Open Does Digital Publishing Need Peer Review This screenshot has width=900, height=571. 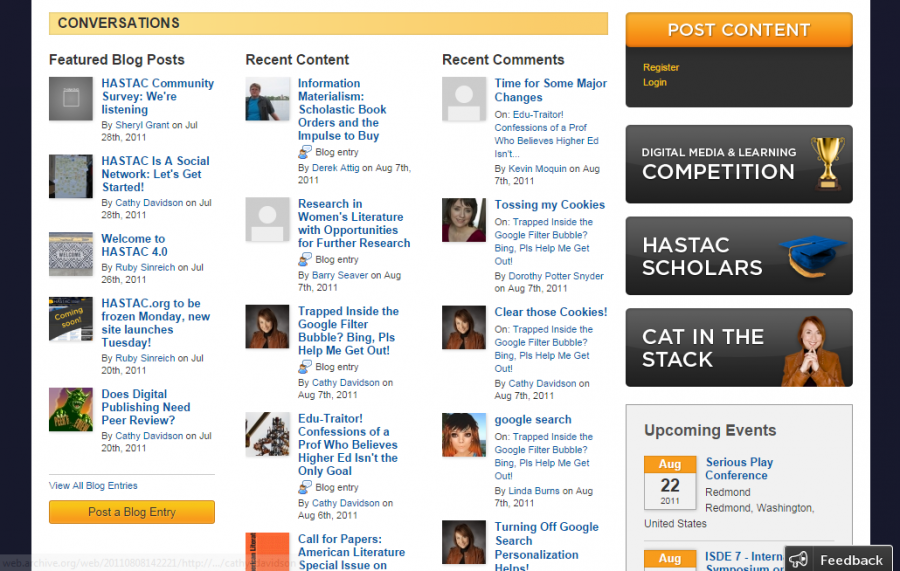click(x=146, y=407)
